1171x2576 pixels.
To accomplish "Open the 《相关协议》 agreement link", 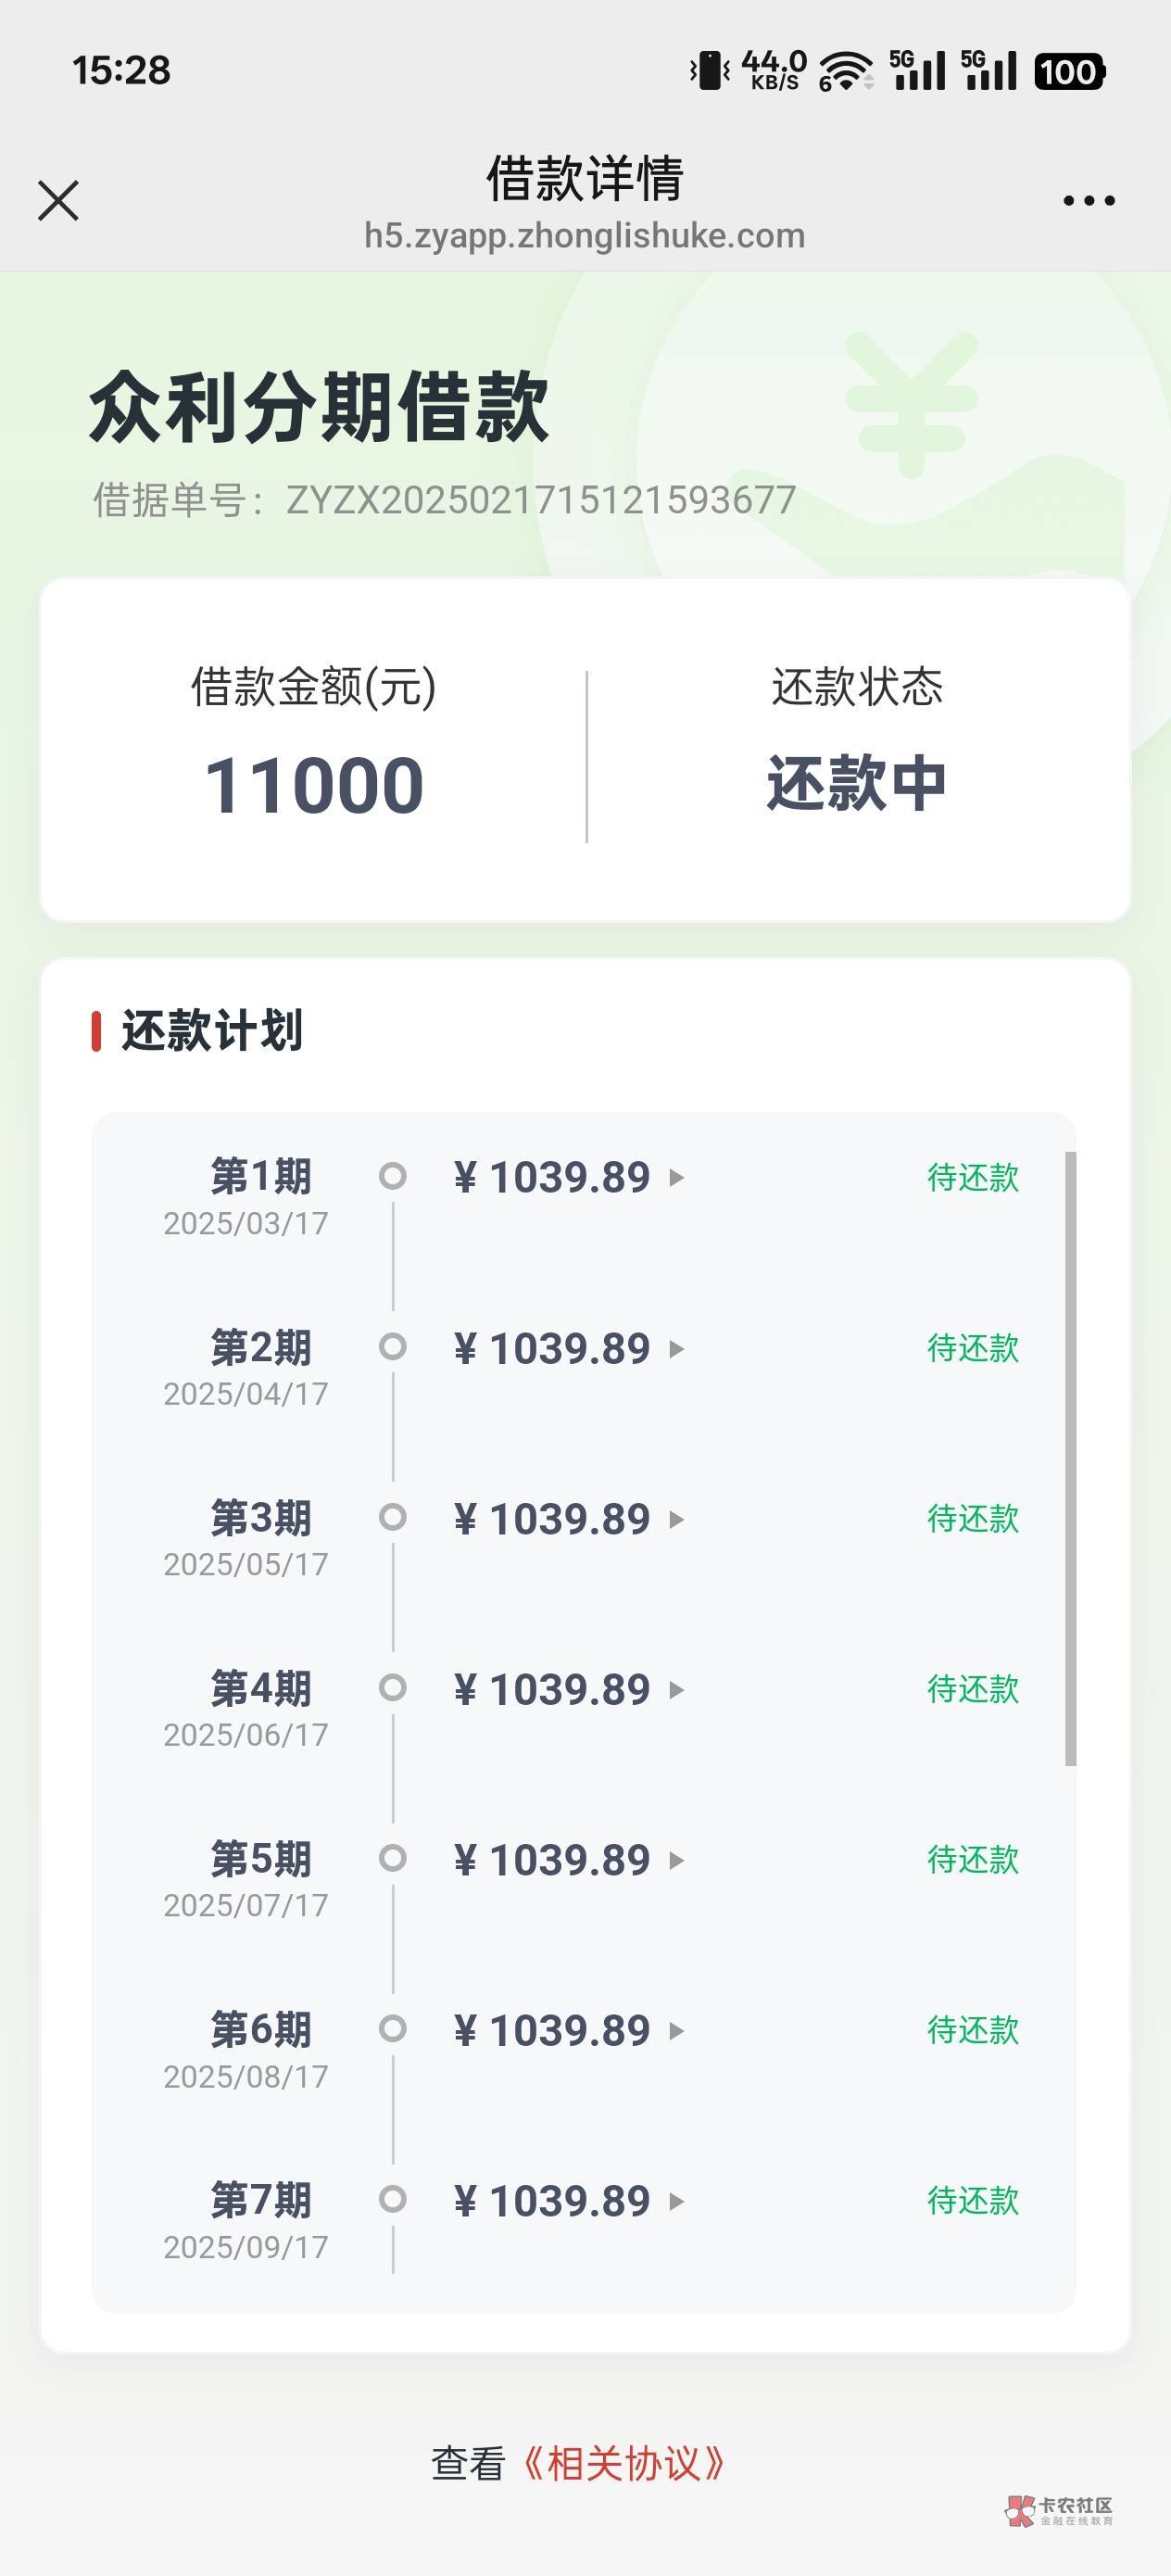I will (x=623, y=2463).
